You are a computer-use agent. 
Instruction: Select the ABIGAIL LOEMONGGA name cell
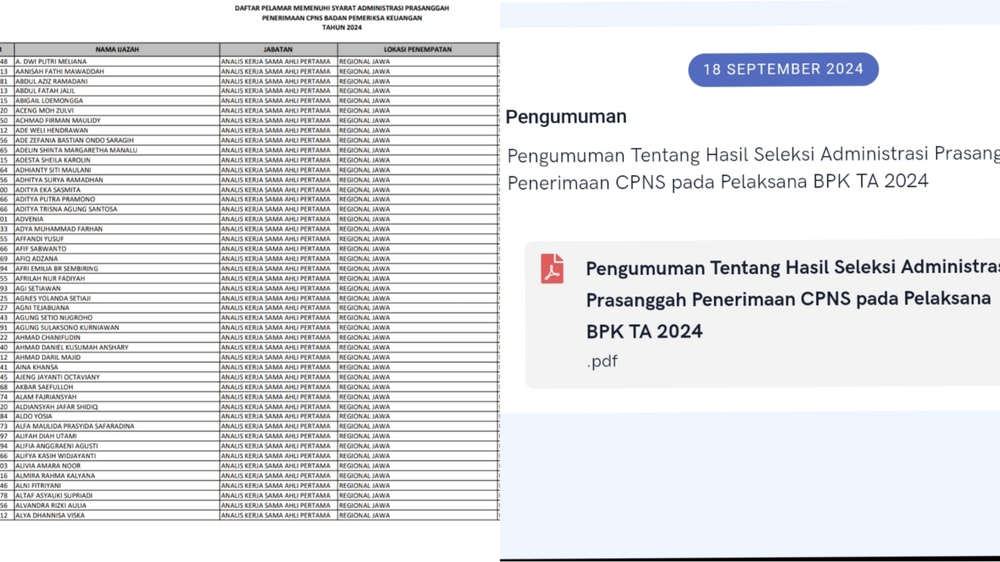coord(49,100)
